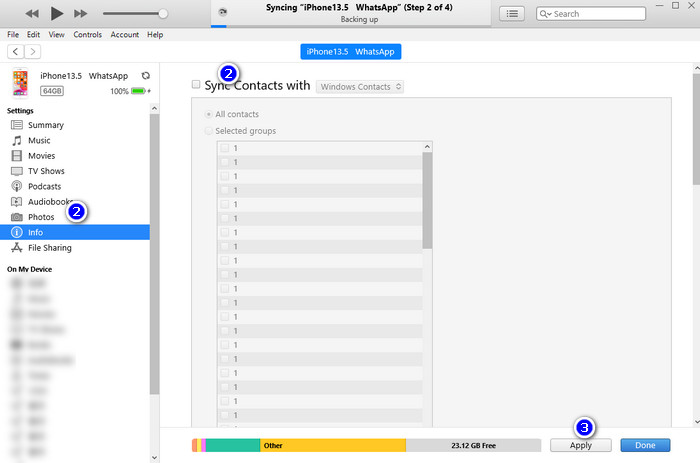Click the sync activity spinner icon

(222, 12)
